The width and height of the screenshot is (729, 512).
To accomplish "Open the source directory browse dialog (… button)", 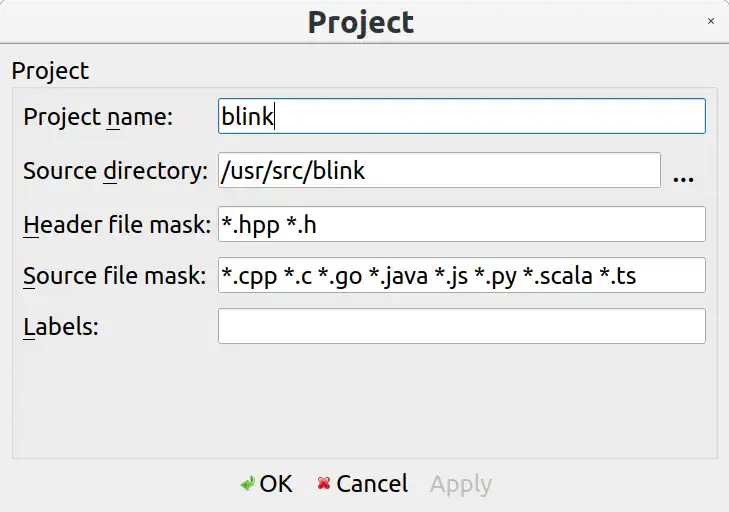I will pos(683,172).
